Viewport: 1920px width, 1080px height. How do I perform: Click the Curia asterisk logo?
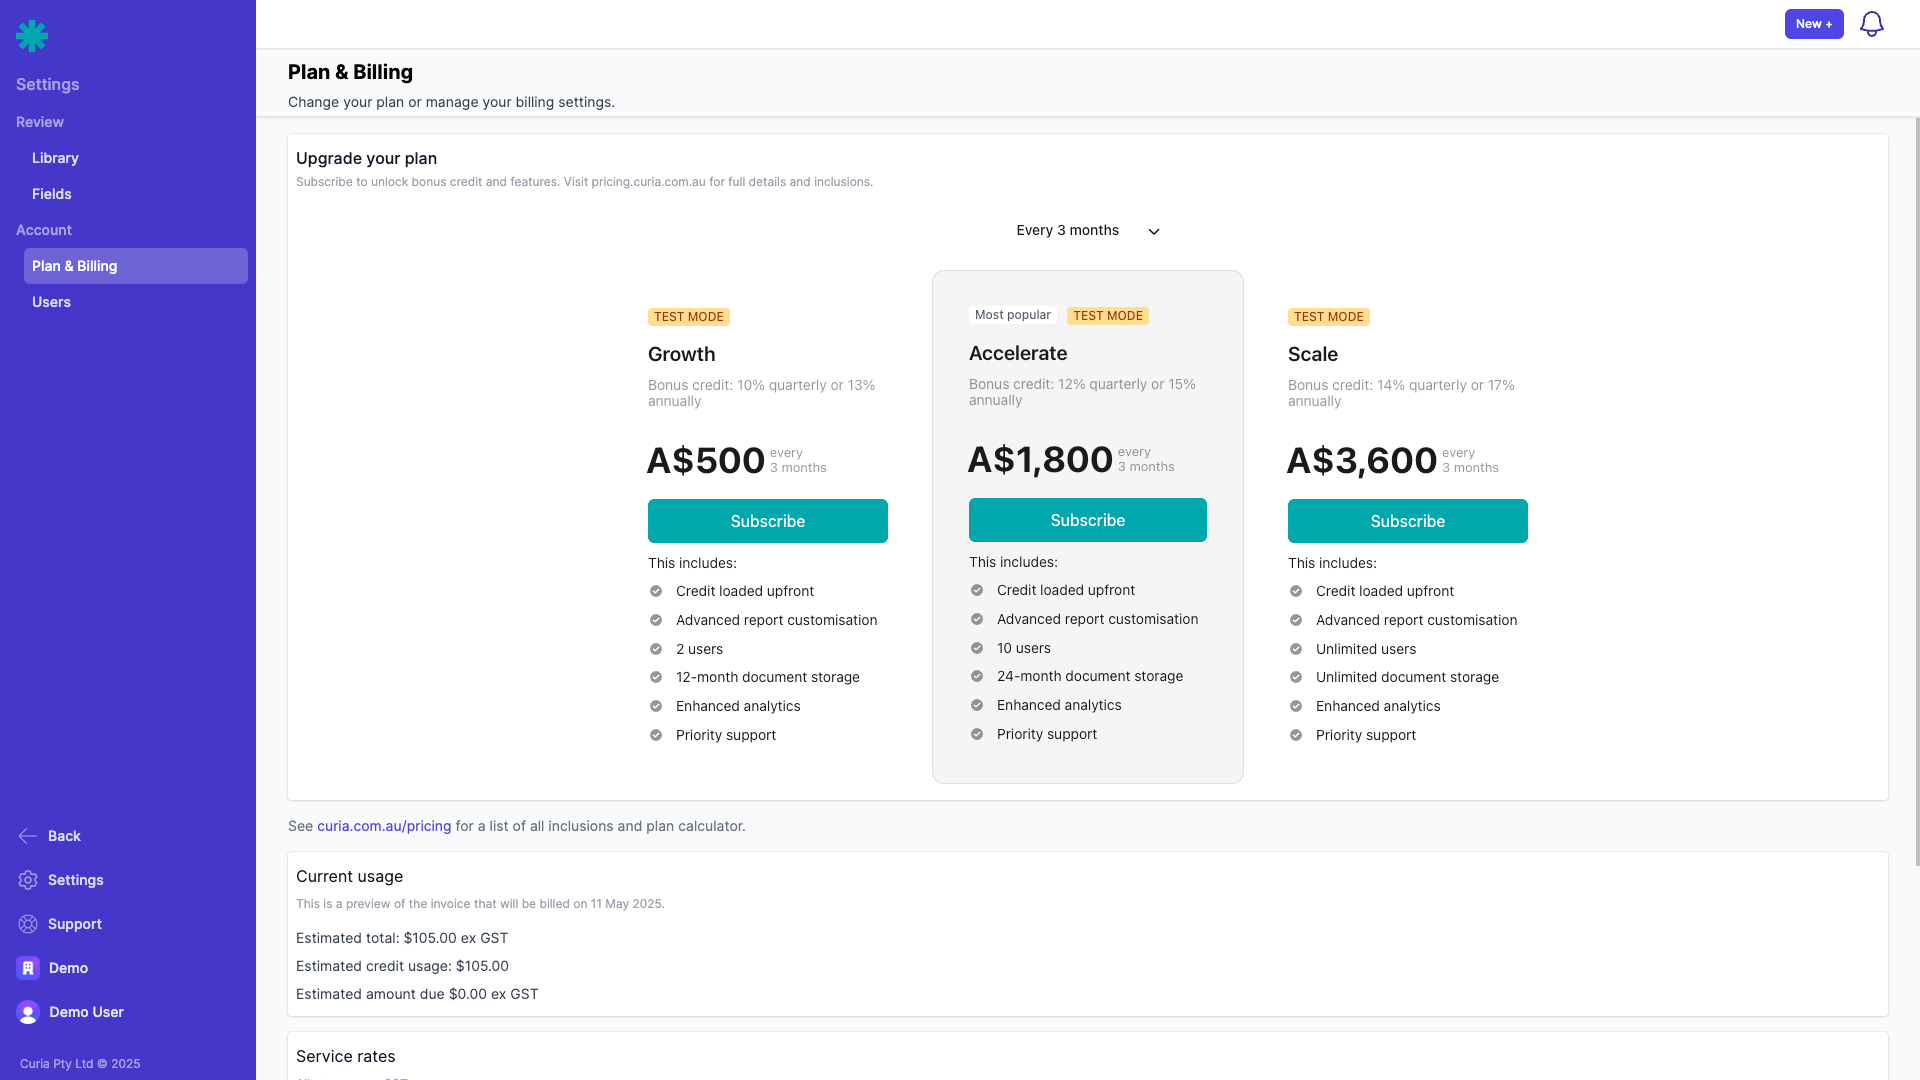tap(32, 36)
